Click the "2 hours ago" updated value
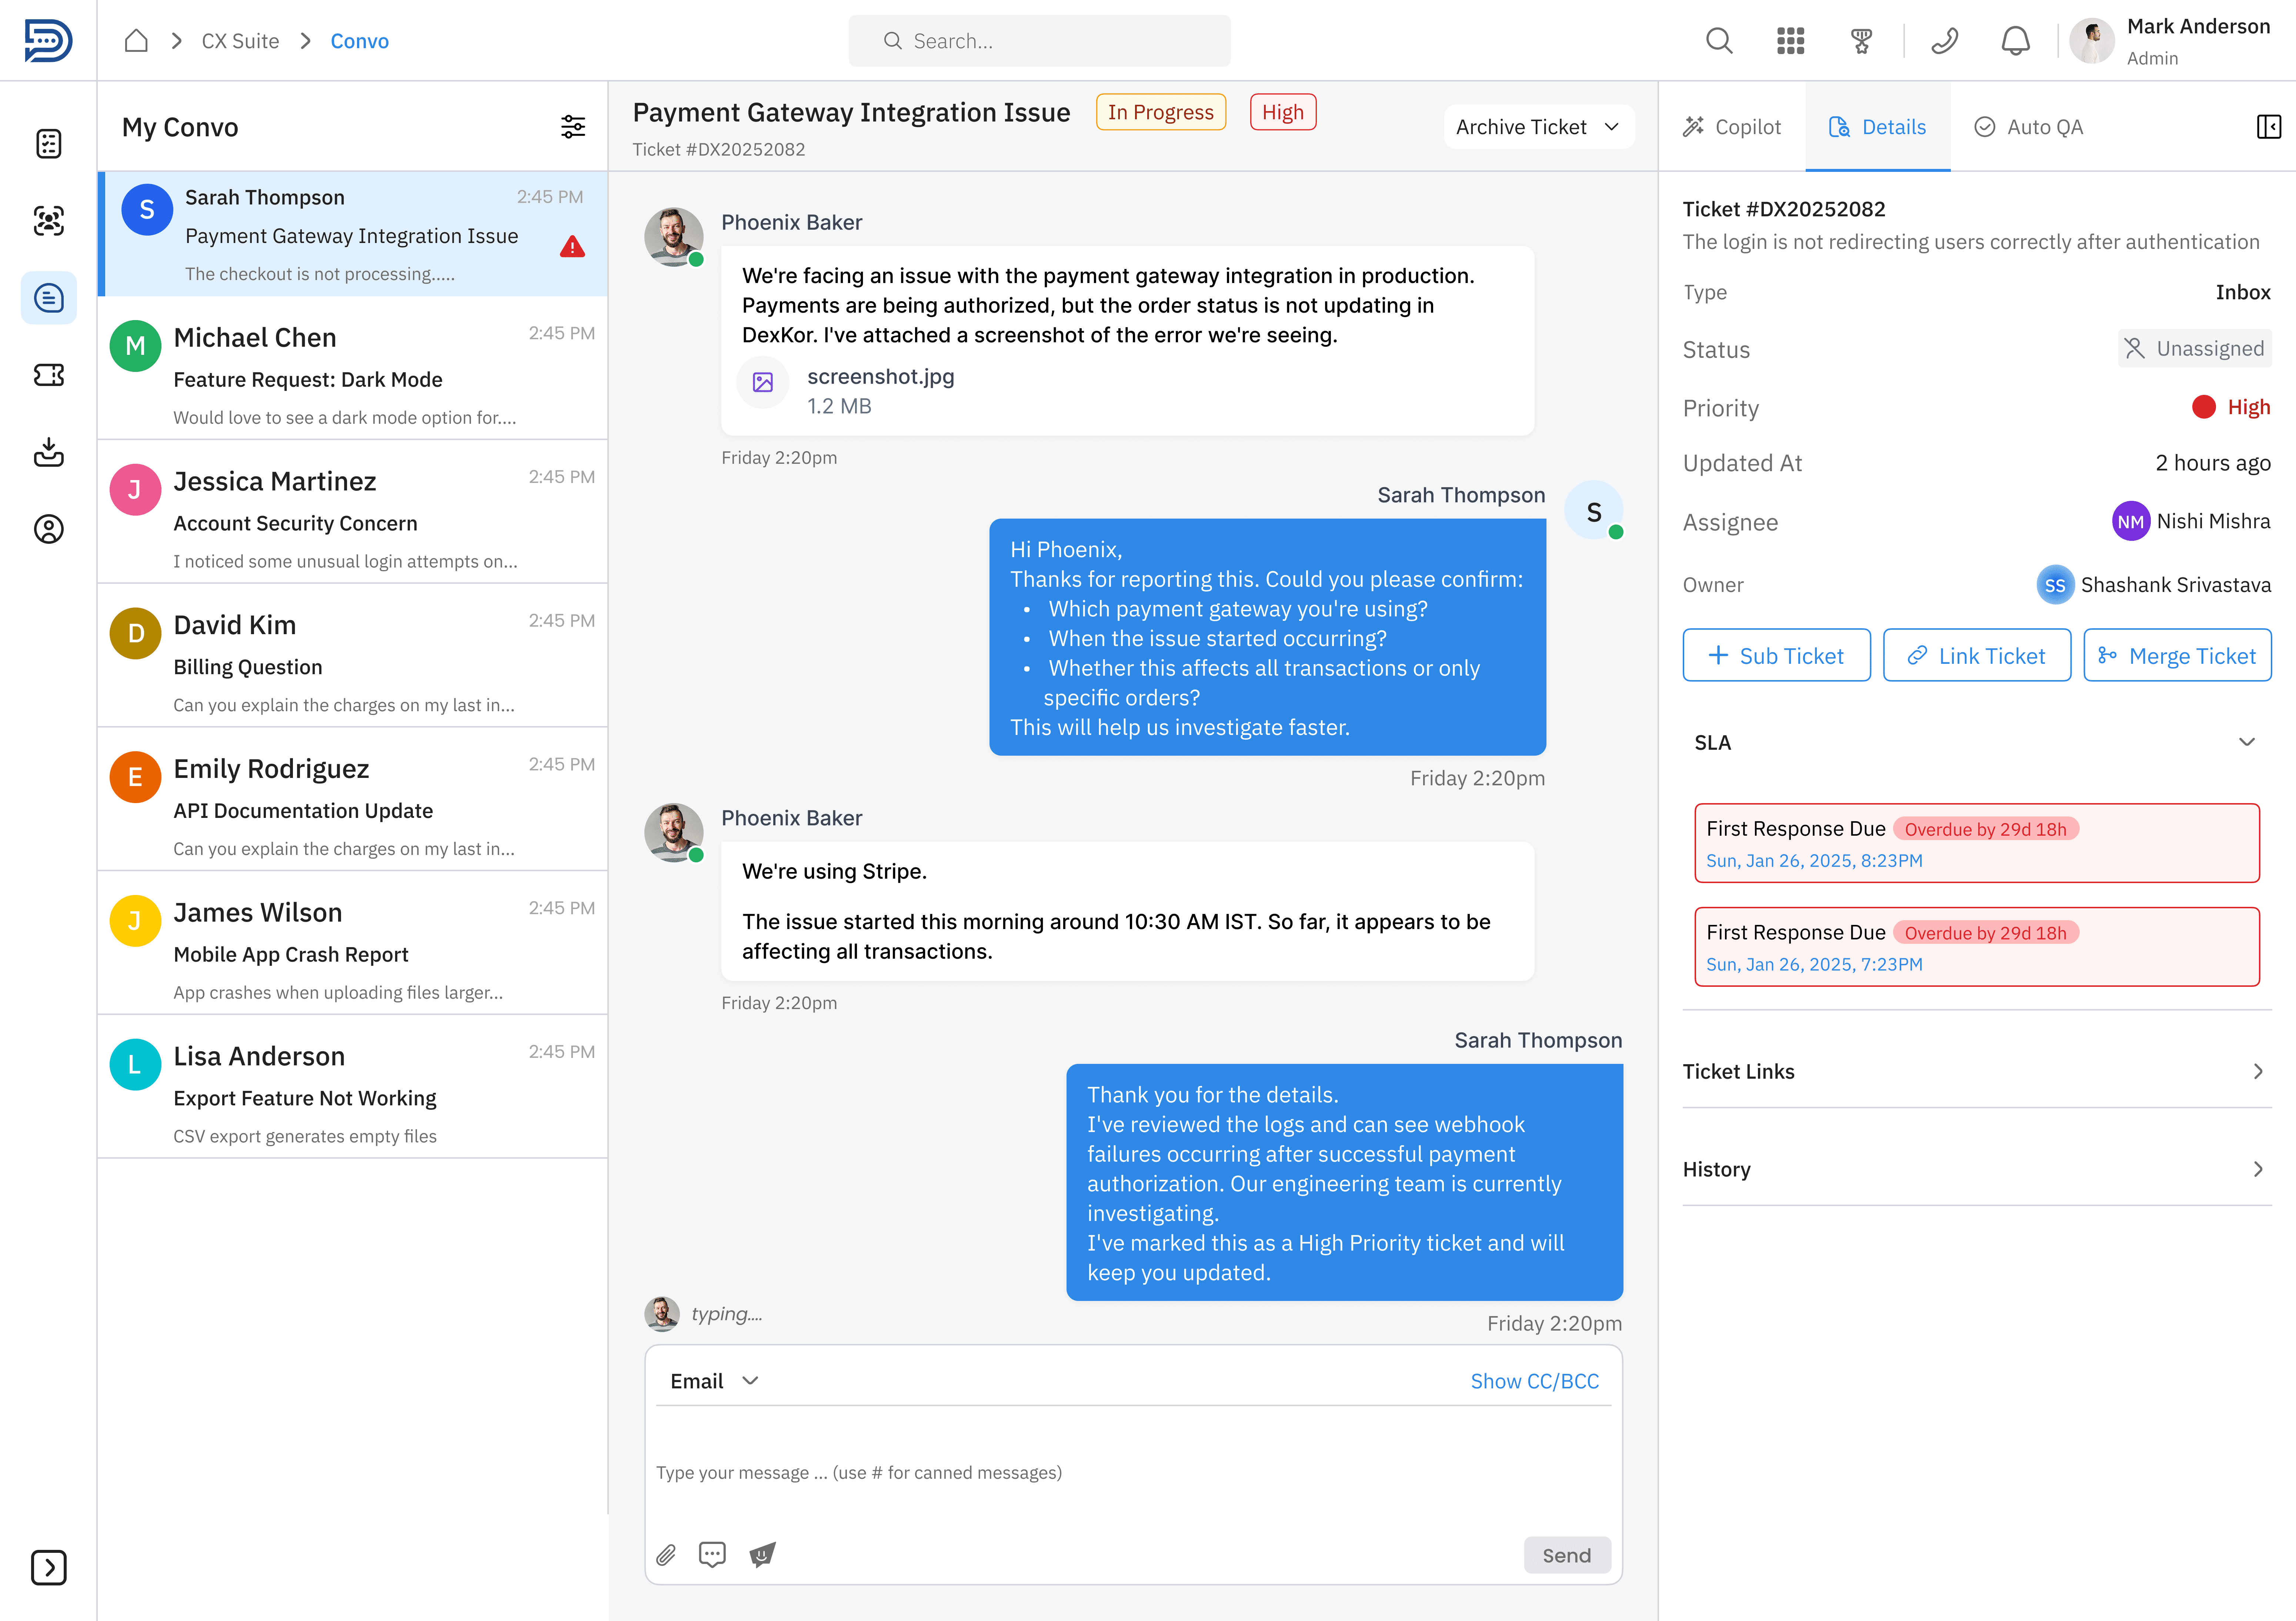The width and height of the screenshot is (2296, 1621). pyautogui.click(x=2213, y=463)
